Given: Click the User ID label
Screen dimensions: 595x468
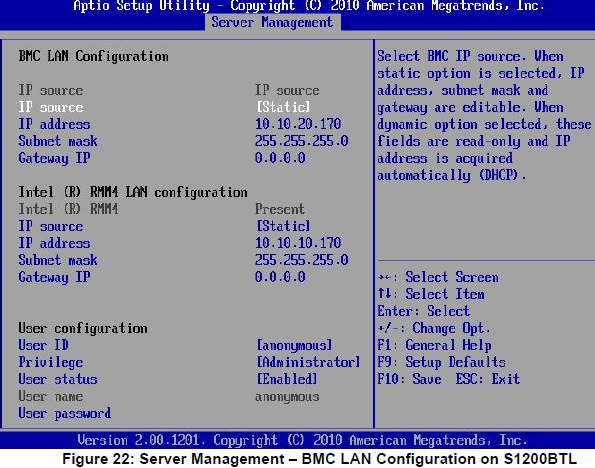Looking at the screenshot, I should (43, 345).
